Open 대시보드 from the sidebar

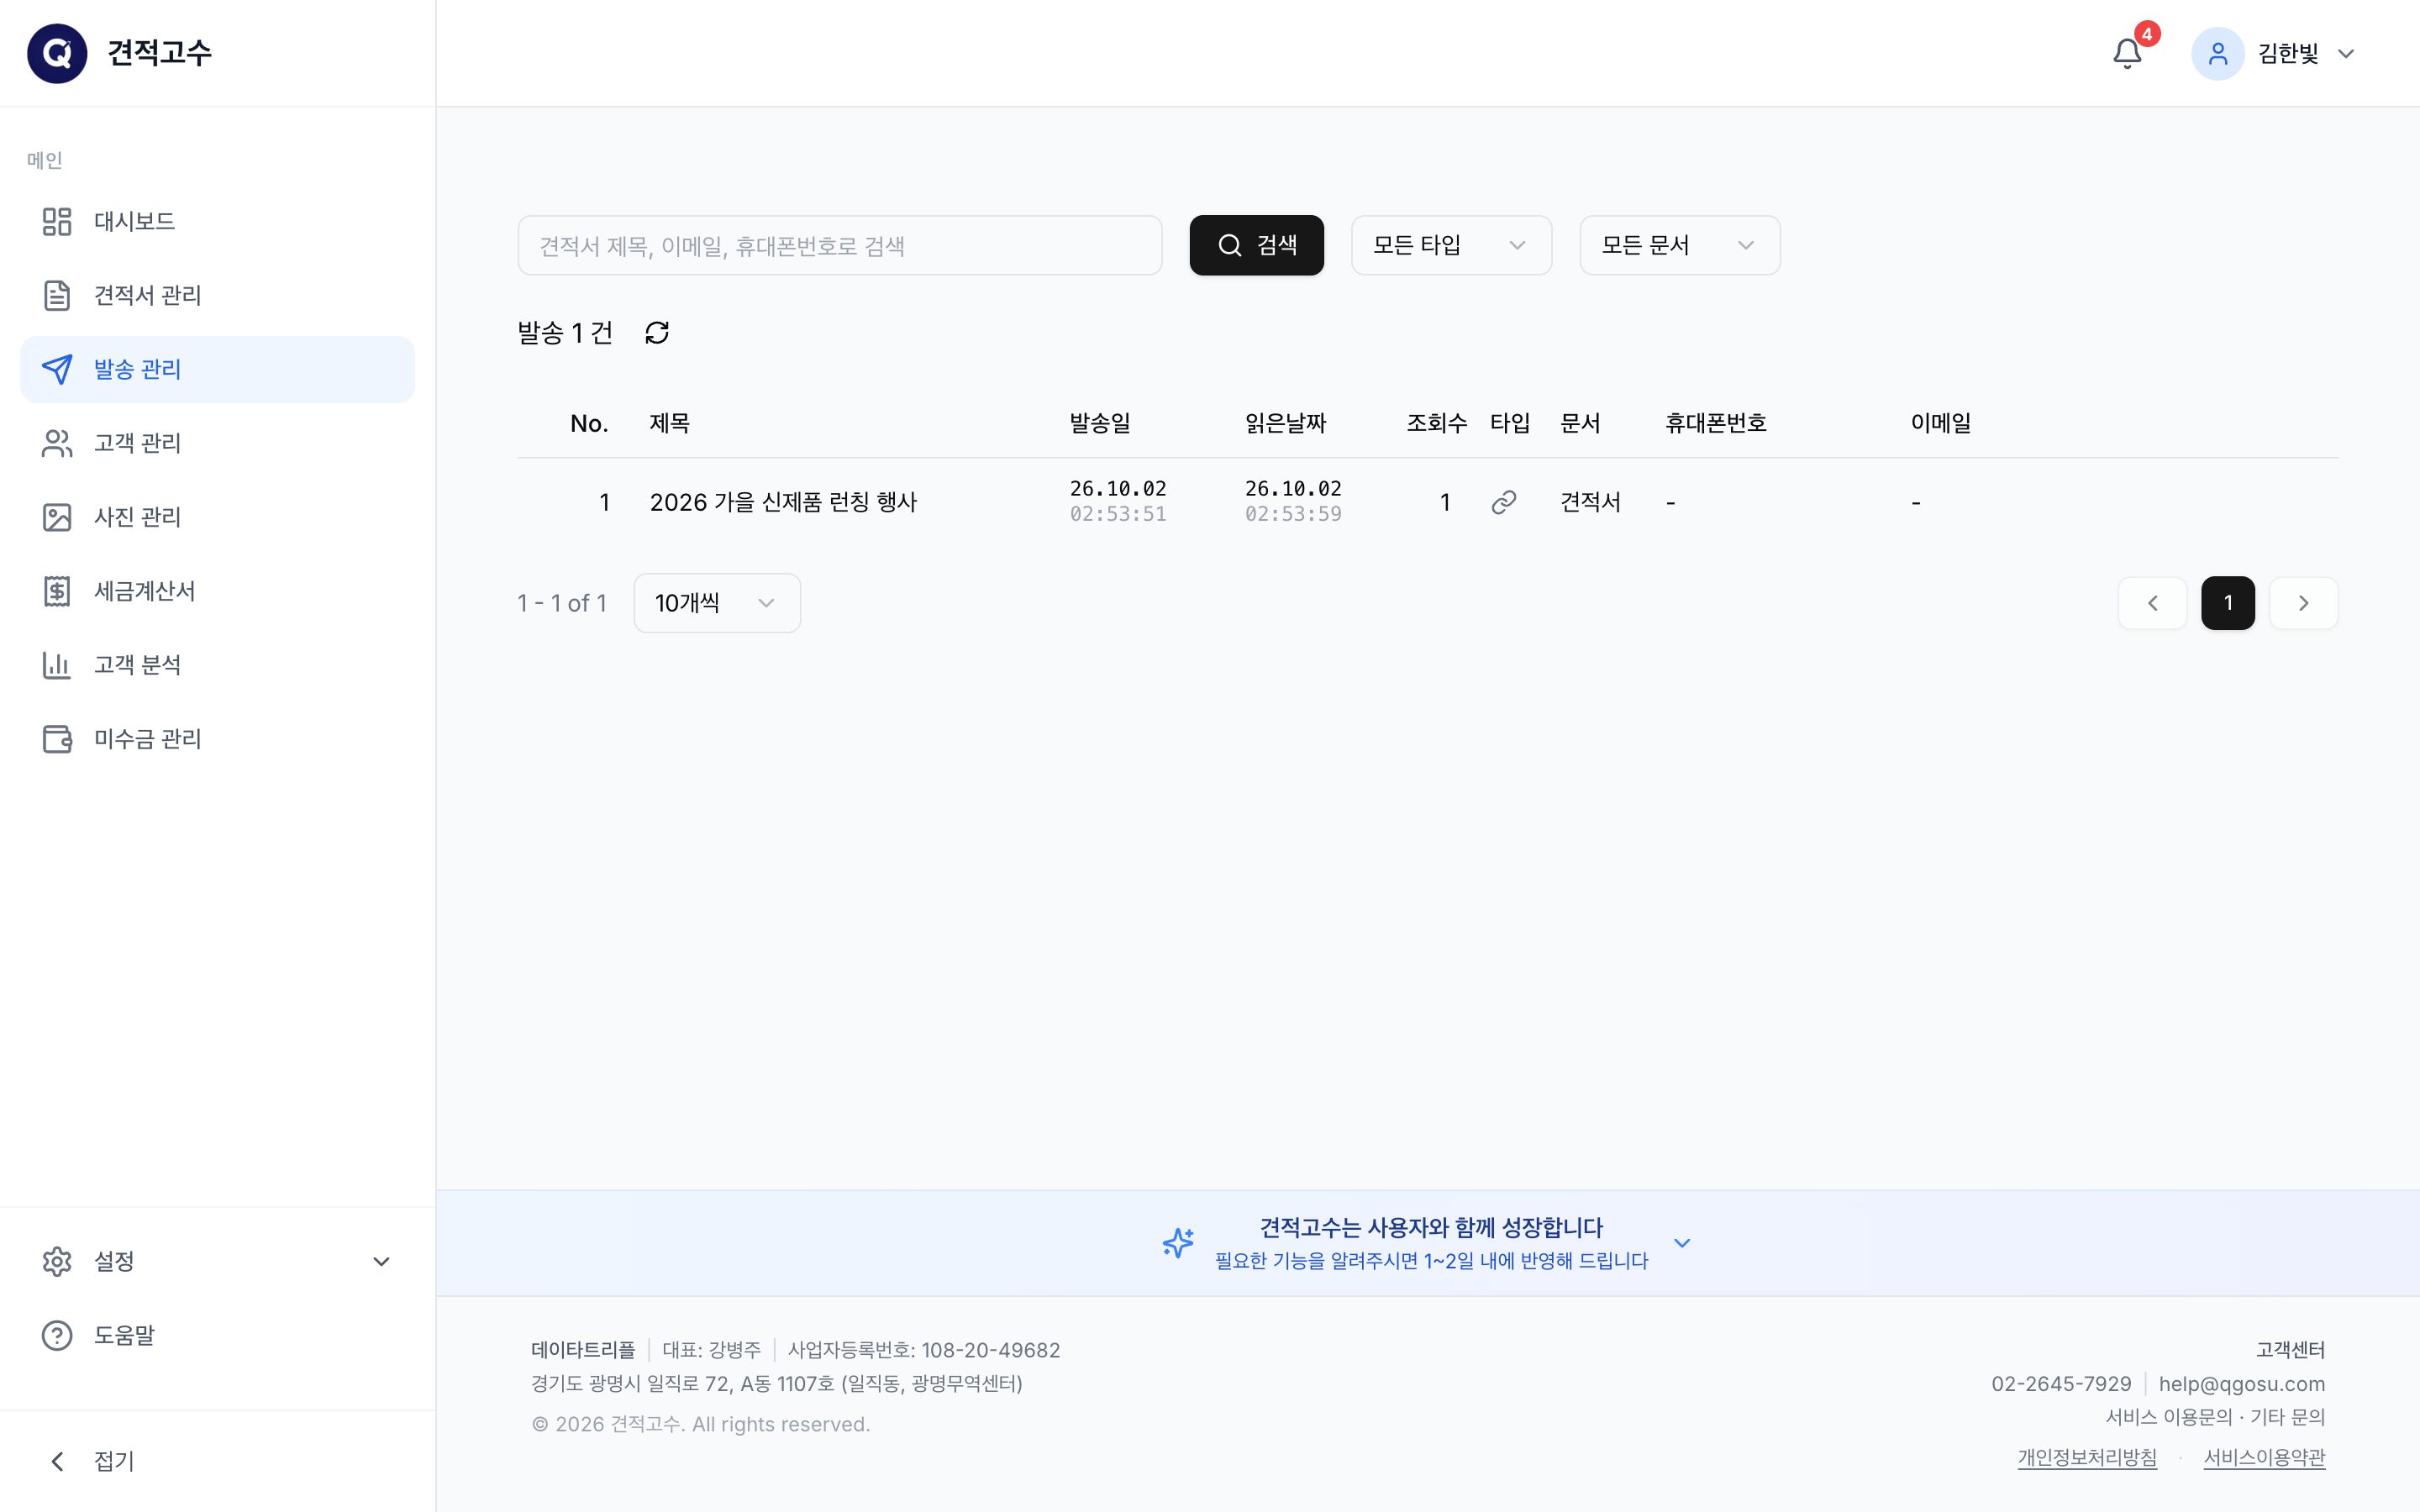(x=217, y=221)
